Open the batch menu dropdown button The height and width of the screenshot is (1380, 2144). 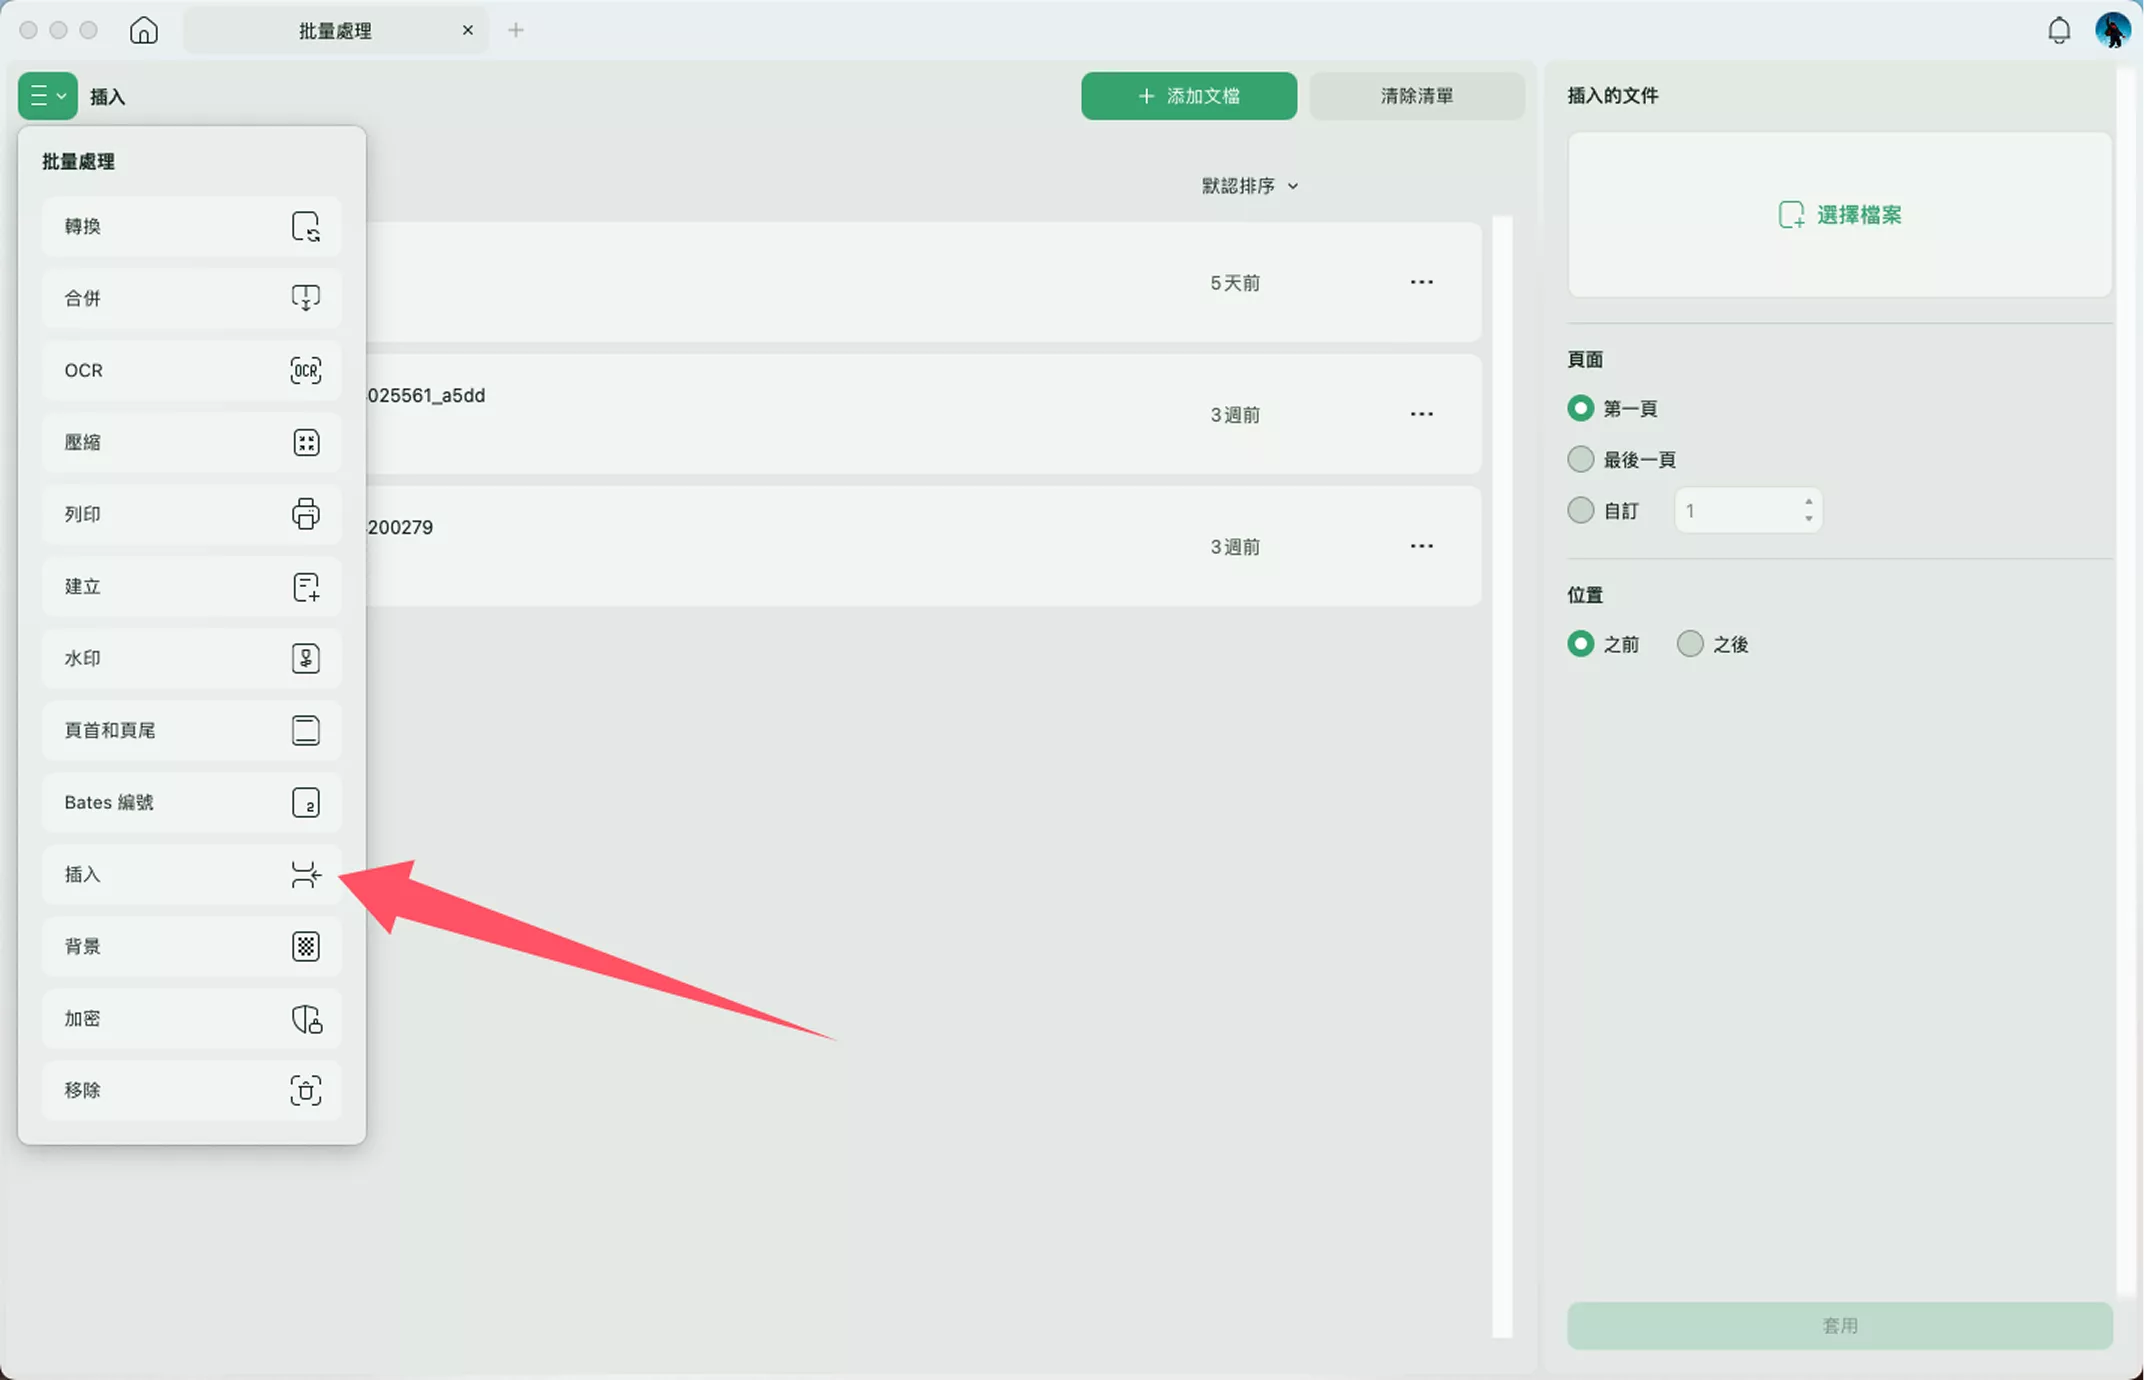(47, 96)
